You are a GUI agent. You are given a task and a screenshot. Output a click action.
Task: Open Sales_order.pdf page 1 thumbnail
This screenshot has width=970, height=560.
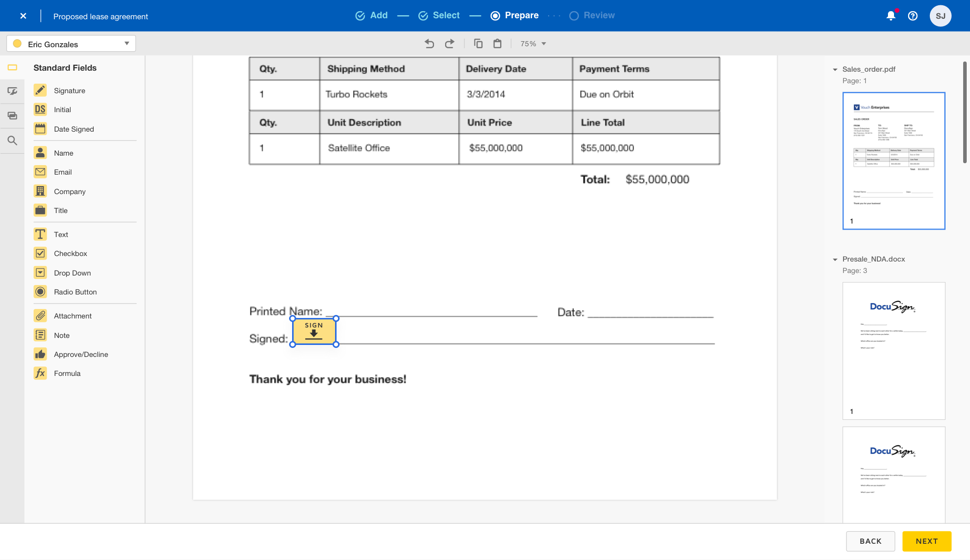[x=894, y=161]
